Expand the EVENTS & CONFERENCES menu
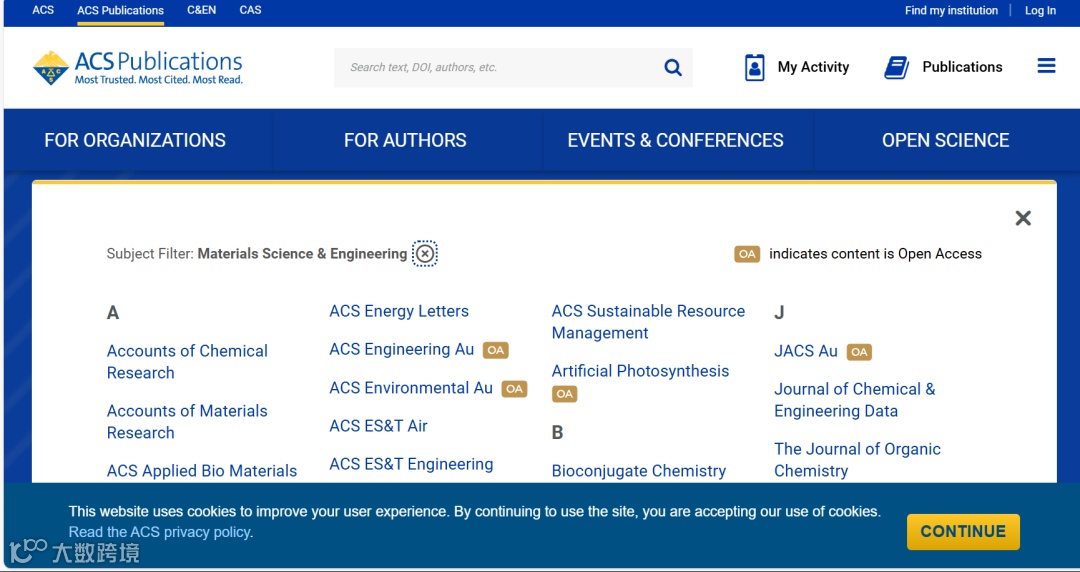Viewport: 1080px width, 572px height. tap(675, 140)
